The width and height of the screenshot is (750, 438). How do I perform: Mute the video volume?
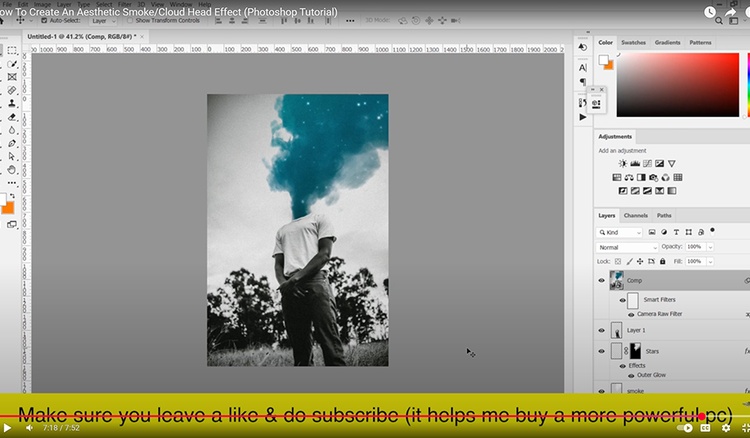pos(29,428)
